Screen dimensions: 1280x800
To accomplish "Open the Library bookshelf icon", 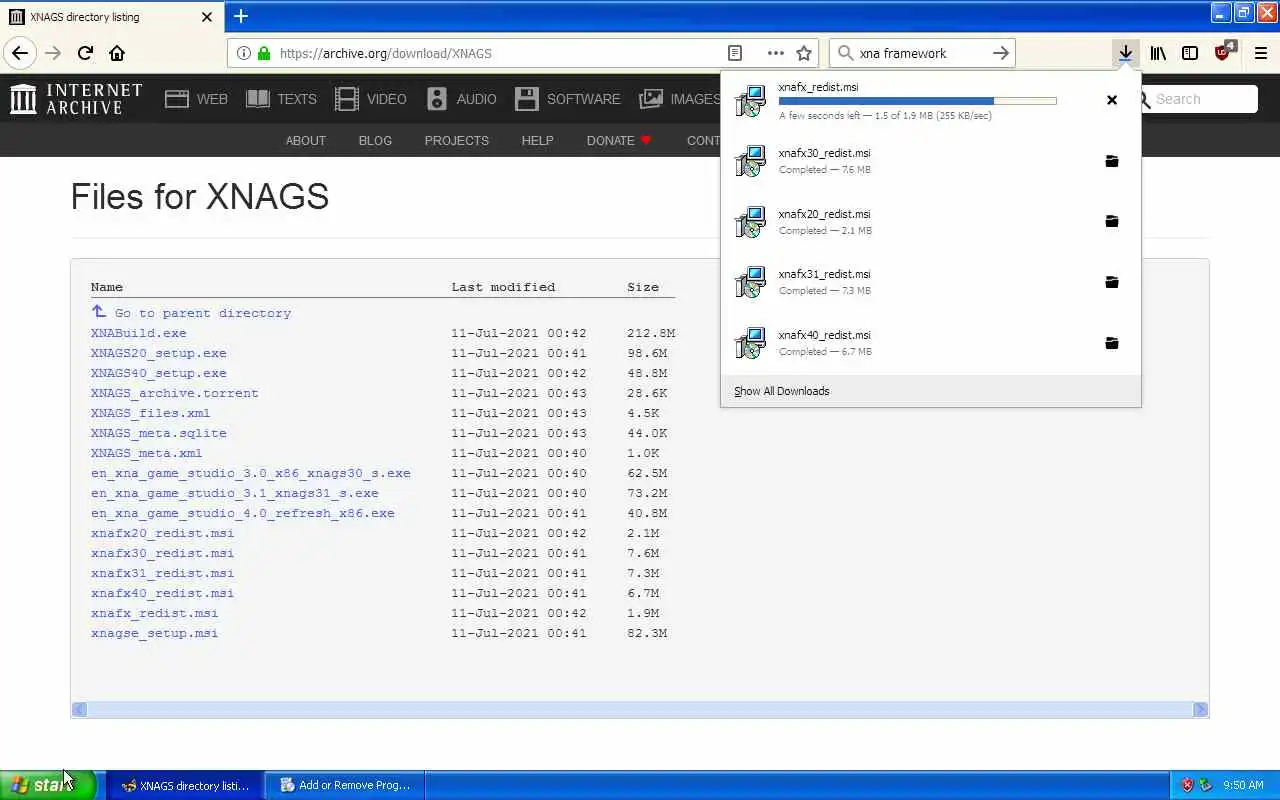I will 1158,53.
